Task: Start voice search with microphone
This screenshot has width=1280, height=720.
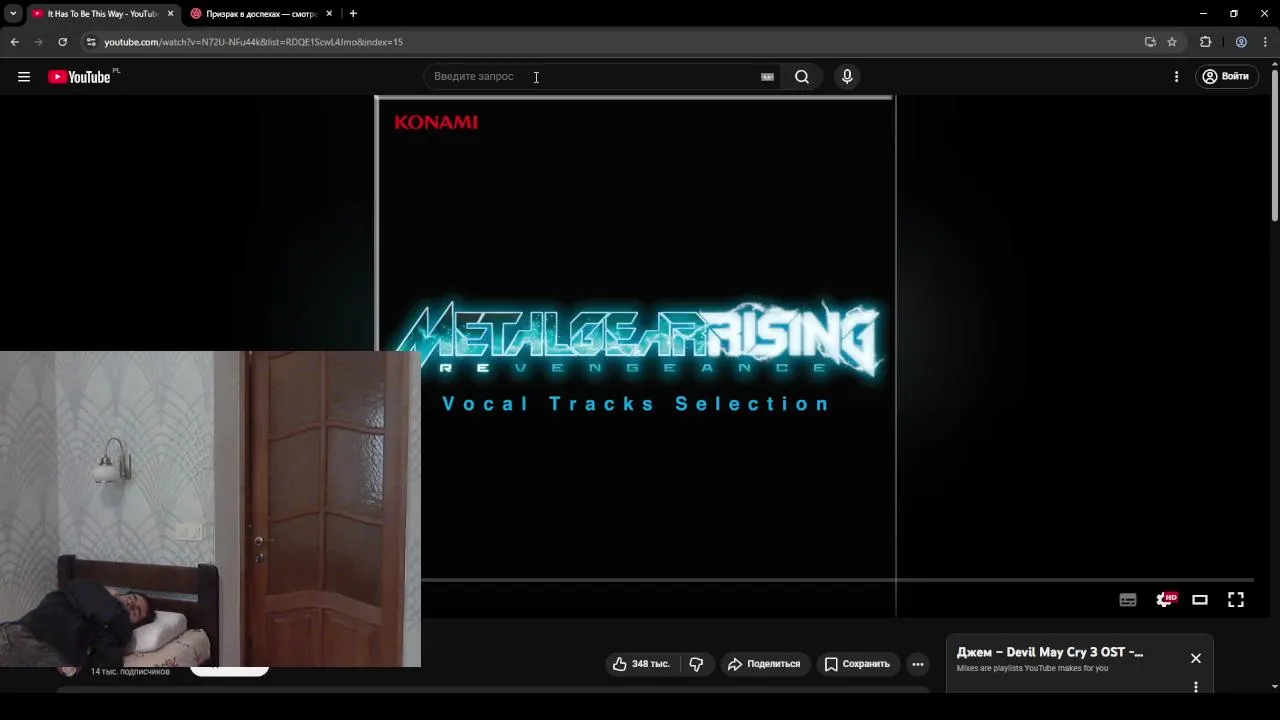Action: pyautogui.click(x=847, y=76)
